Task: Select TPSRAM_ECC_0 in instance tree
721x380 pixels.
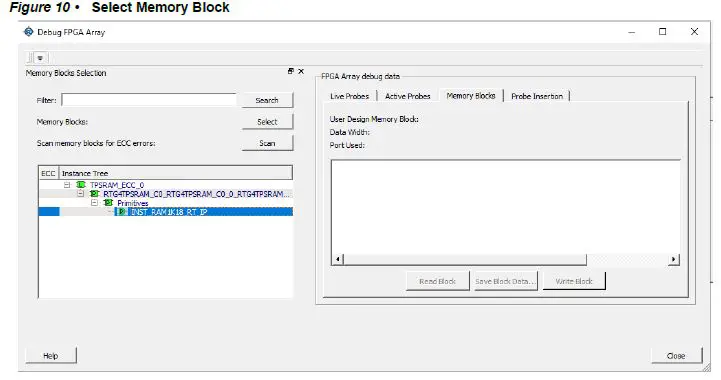Action: tap(117, 185)
